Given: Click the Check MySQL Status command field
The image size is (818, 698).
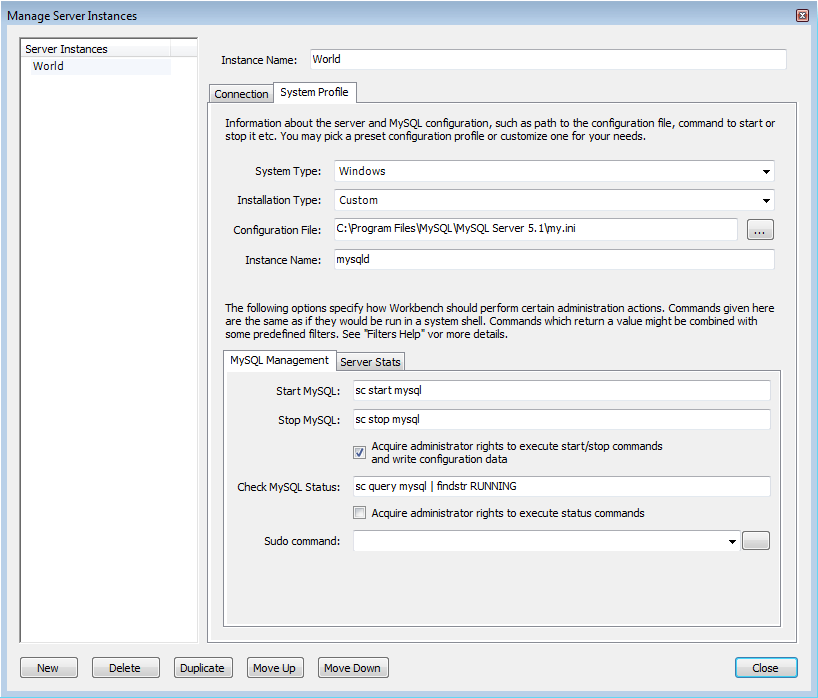Looking at the screenshot, I should pos(560,487).
